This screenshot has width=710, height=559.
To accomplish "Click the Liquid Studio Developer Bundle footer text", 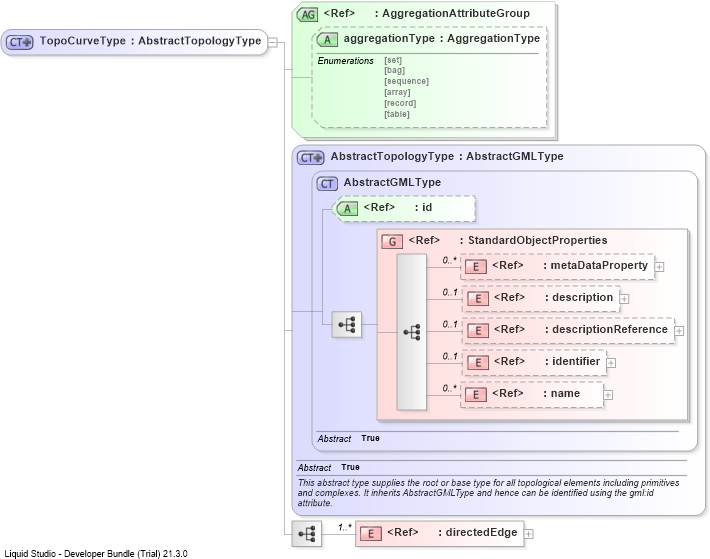I will 96,554.
